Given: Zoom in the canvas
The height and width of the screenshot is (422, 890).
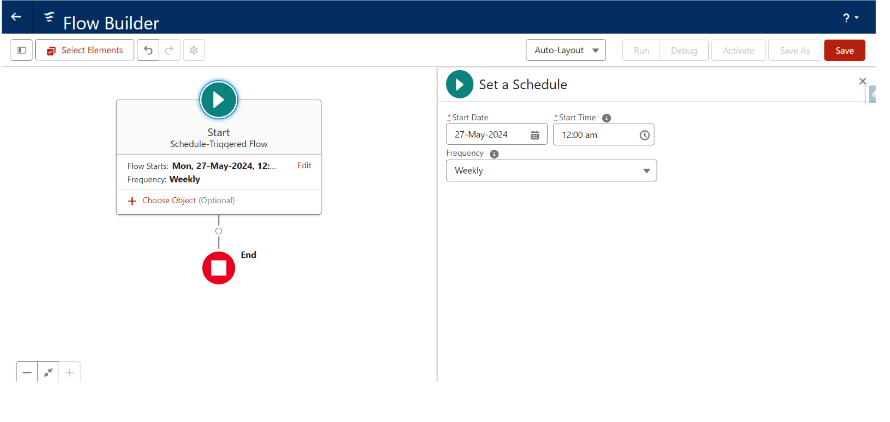Looking at the screenshot, I should [69, 373].
